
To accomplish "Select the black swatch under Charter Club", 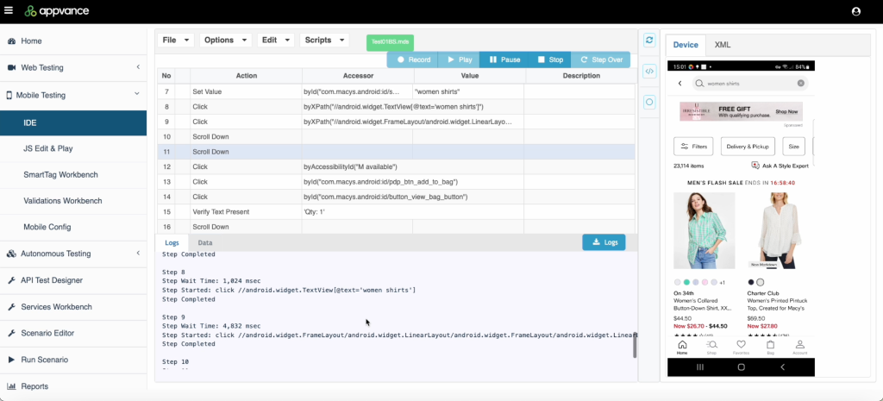I will point(751,282).
